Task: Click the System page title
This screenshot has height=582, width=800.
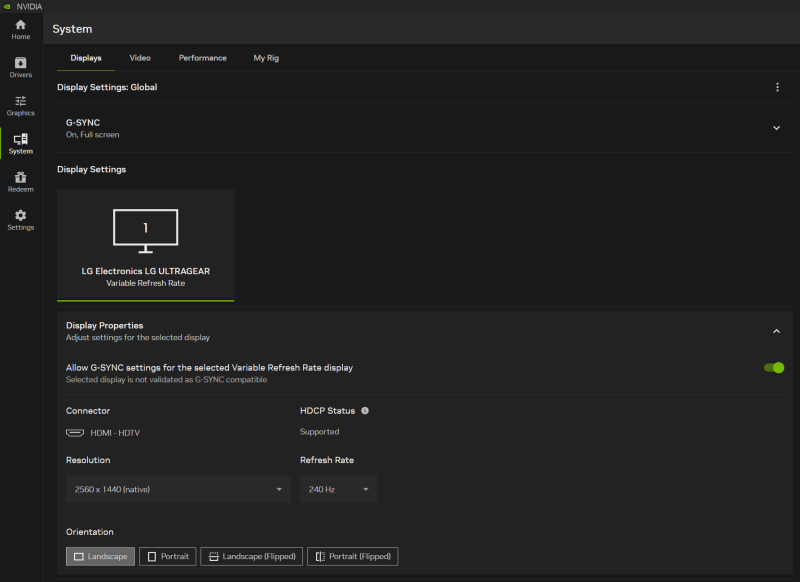Action: 72,29
